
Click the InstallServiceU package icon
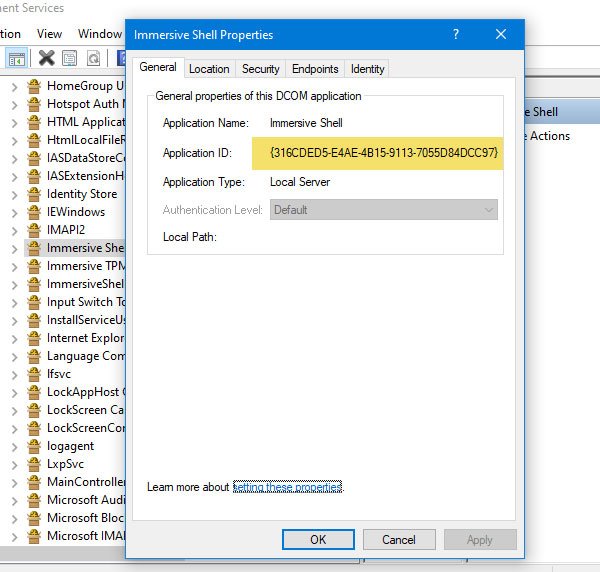click(x=34, y=320)
